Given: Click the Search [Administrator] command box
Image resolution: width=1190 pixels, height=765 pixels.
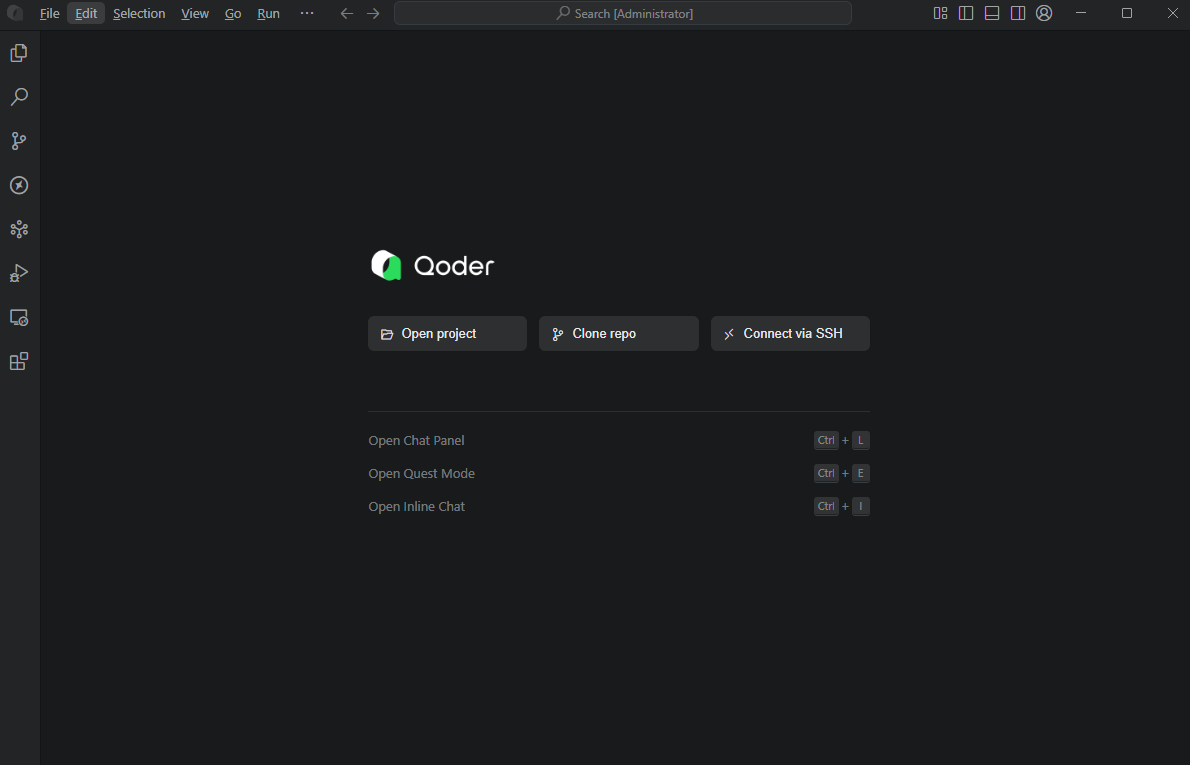Looking at the screenshot, I should coord(623,13).
